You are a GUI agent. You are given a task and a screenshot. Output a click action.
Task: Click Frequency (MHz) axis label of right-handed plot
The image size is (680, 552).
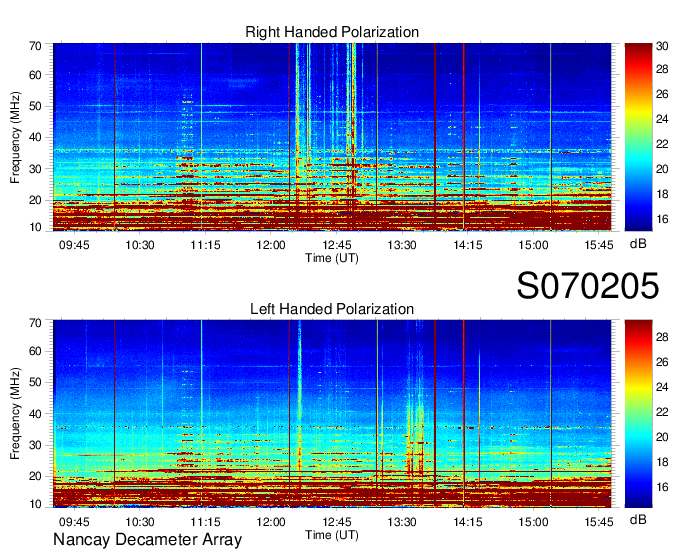point(15,137)
